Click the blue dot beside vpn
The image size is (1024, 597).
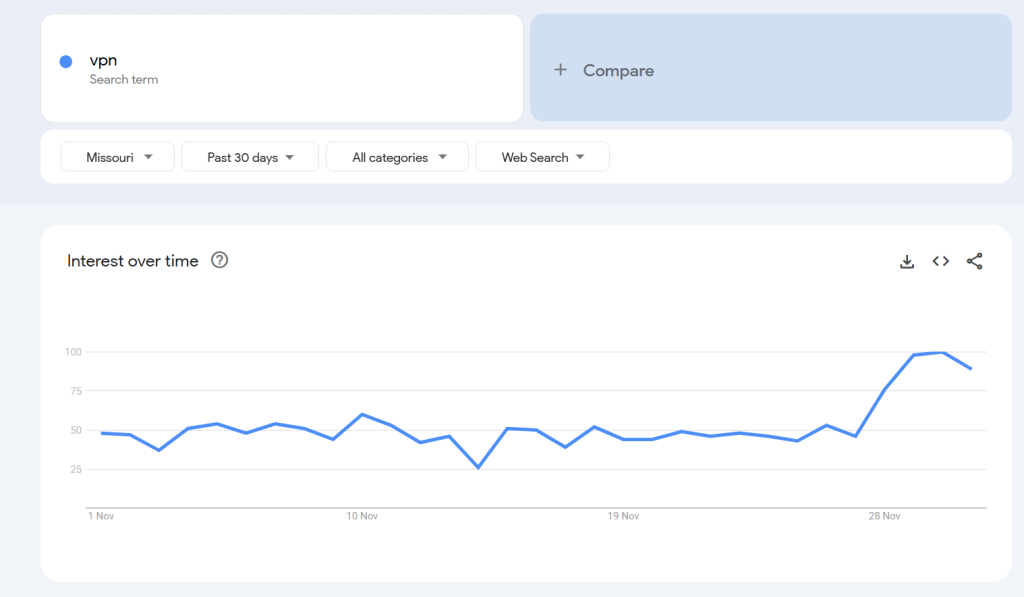tap(66, 62)
